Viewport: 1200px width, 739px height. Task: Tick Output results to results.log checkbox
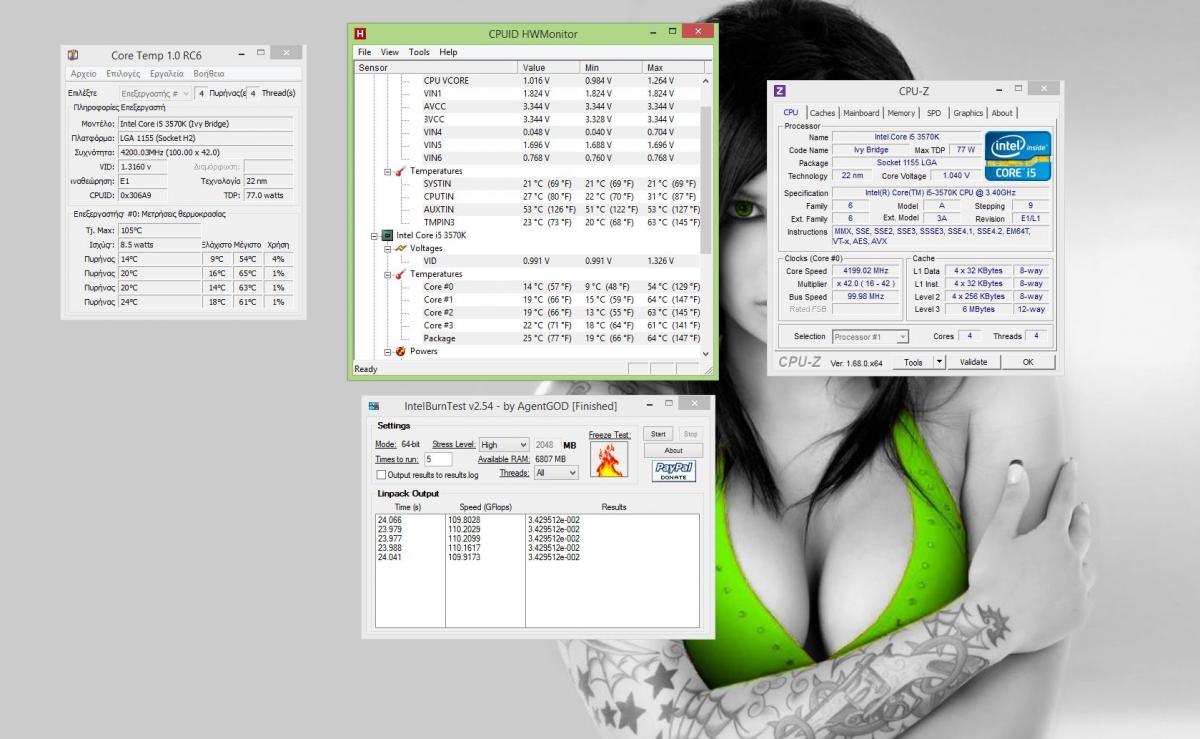coord(381,475)
